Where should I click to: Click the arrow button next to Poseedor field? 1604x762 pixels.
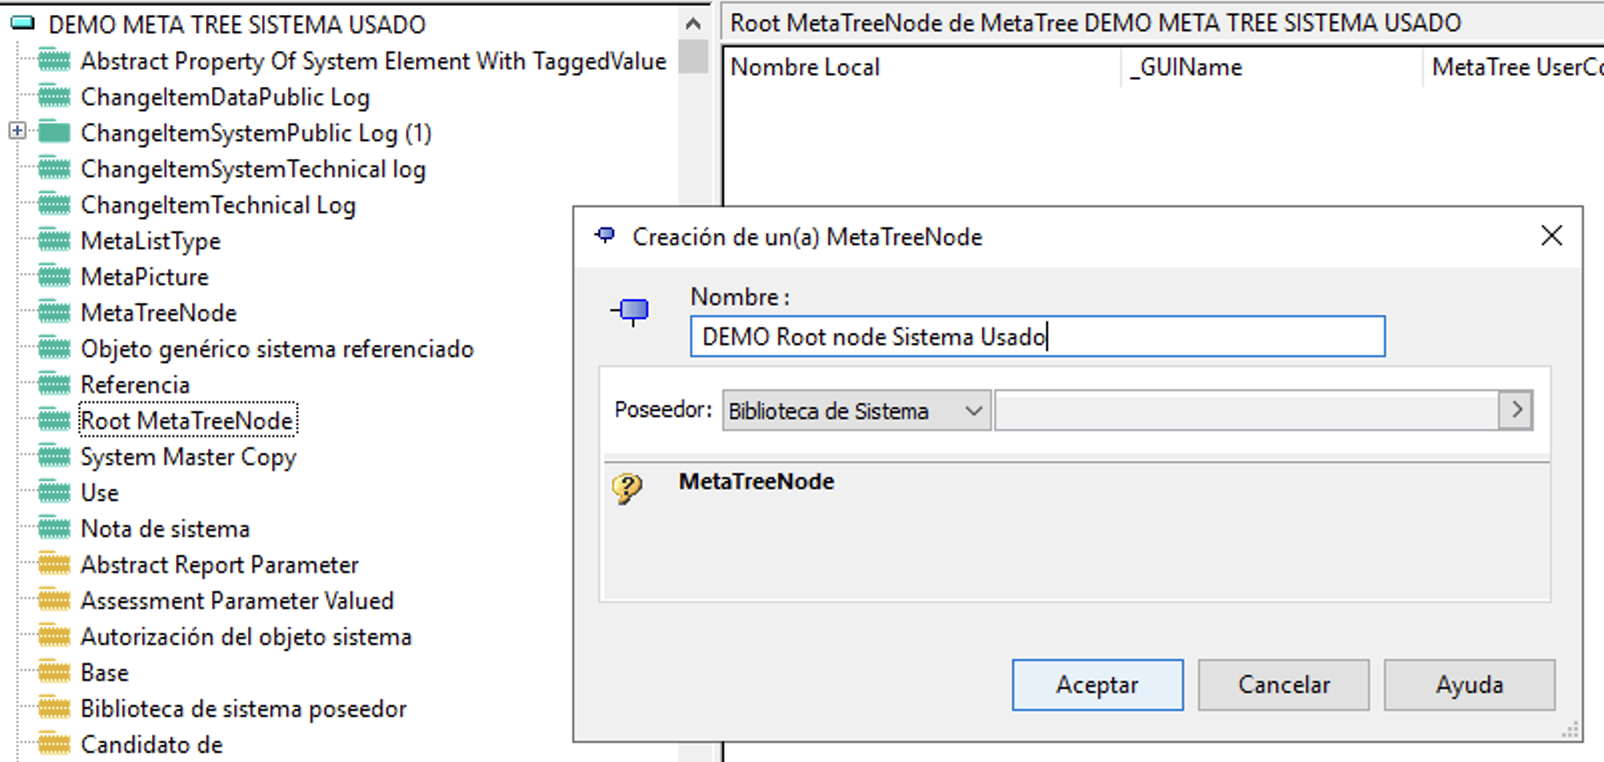click(x=1516, y=410)
